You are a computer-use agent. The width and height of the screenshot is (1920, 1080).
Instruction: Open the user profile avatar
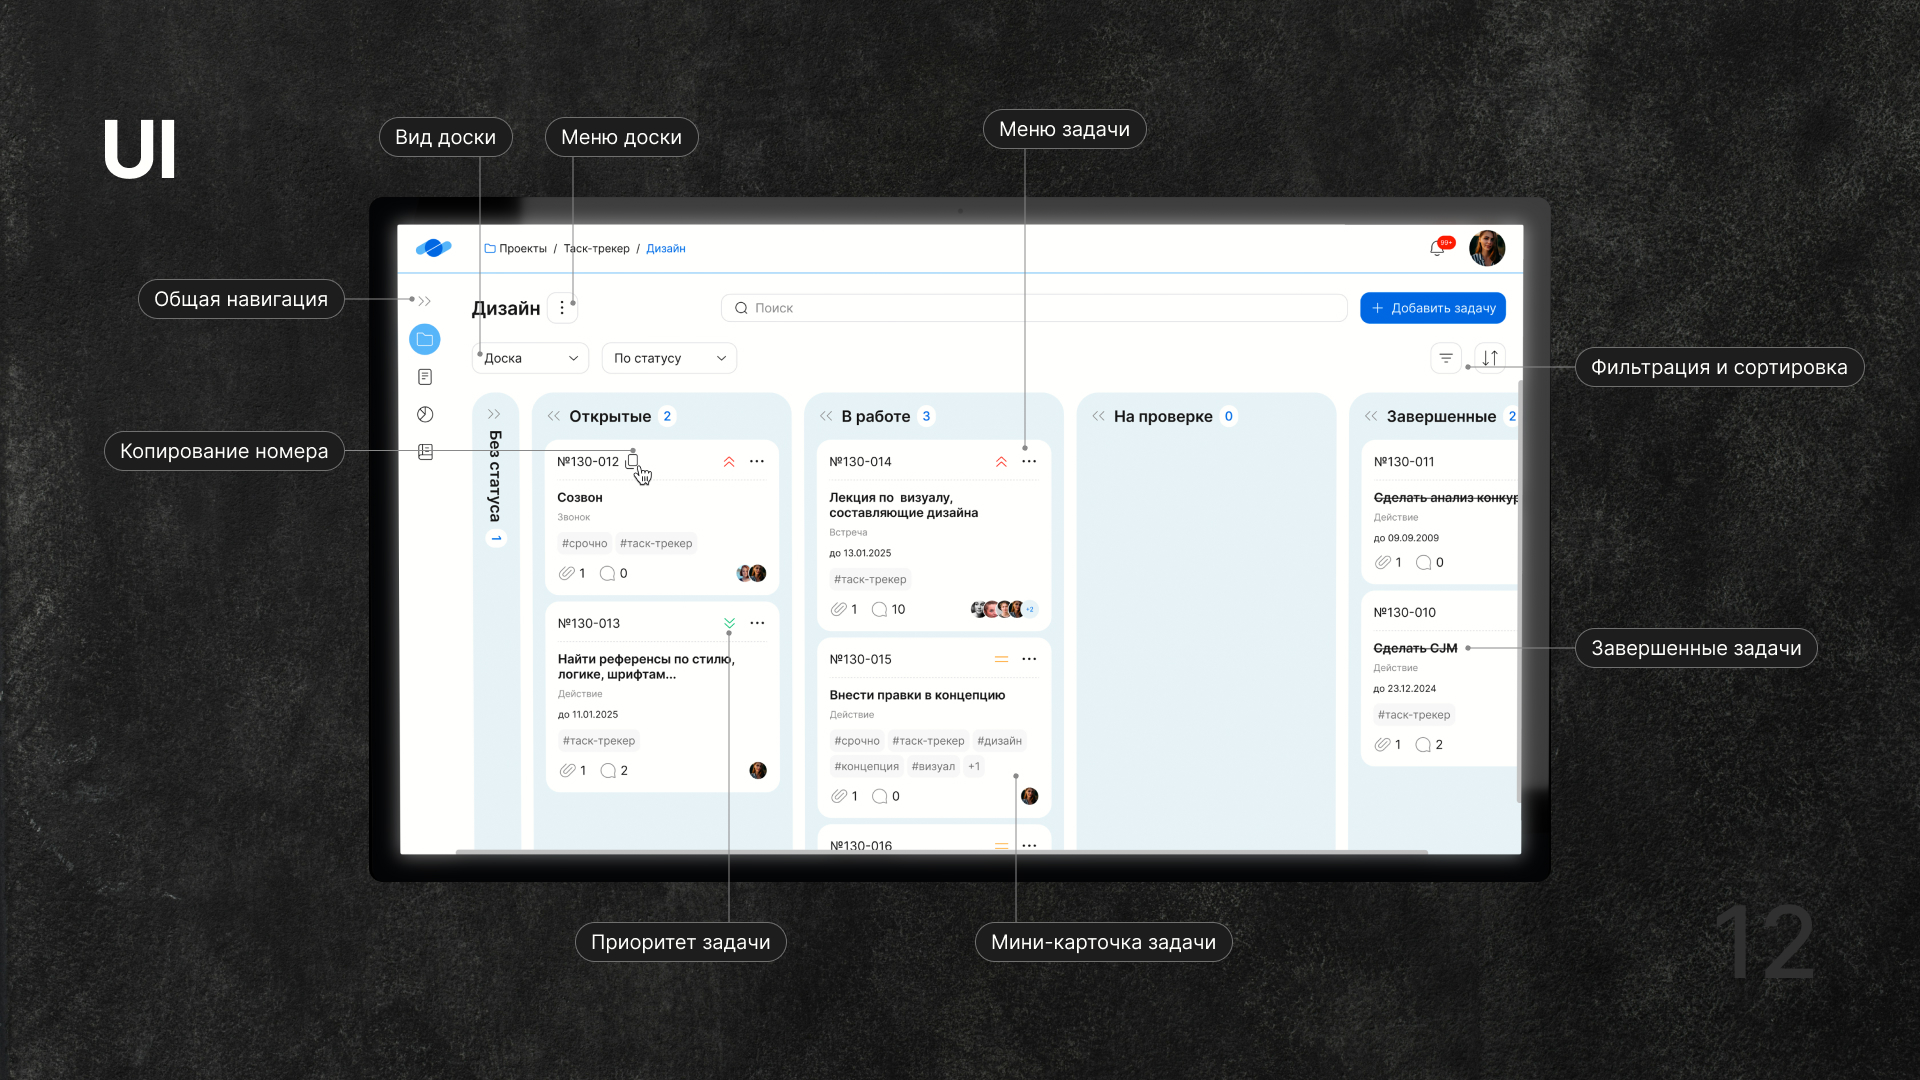(x=1486, y=248)
